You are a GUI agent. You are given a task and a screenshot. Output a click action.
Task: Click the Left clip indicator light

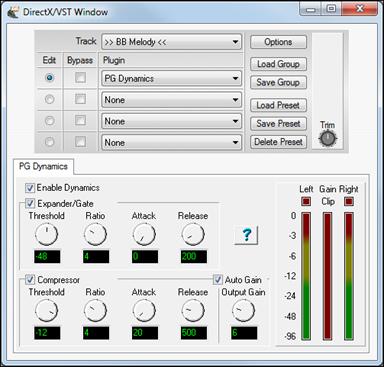(x=306, y=201)
